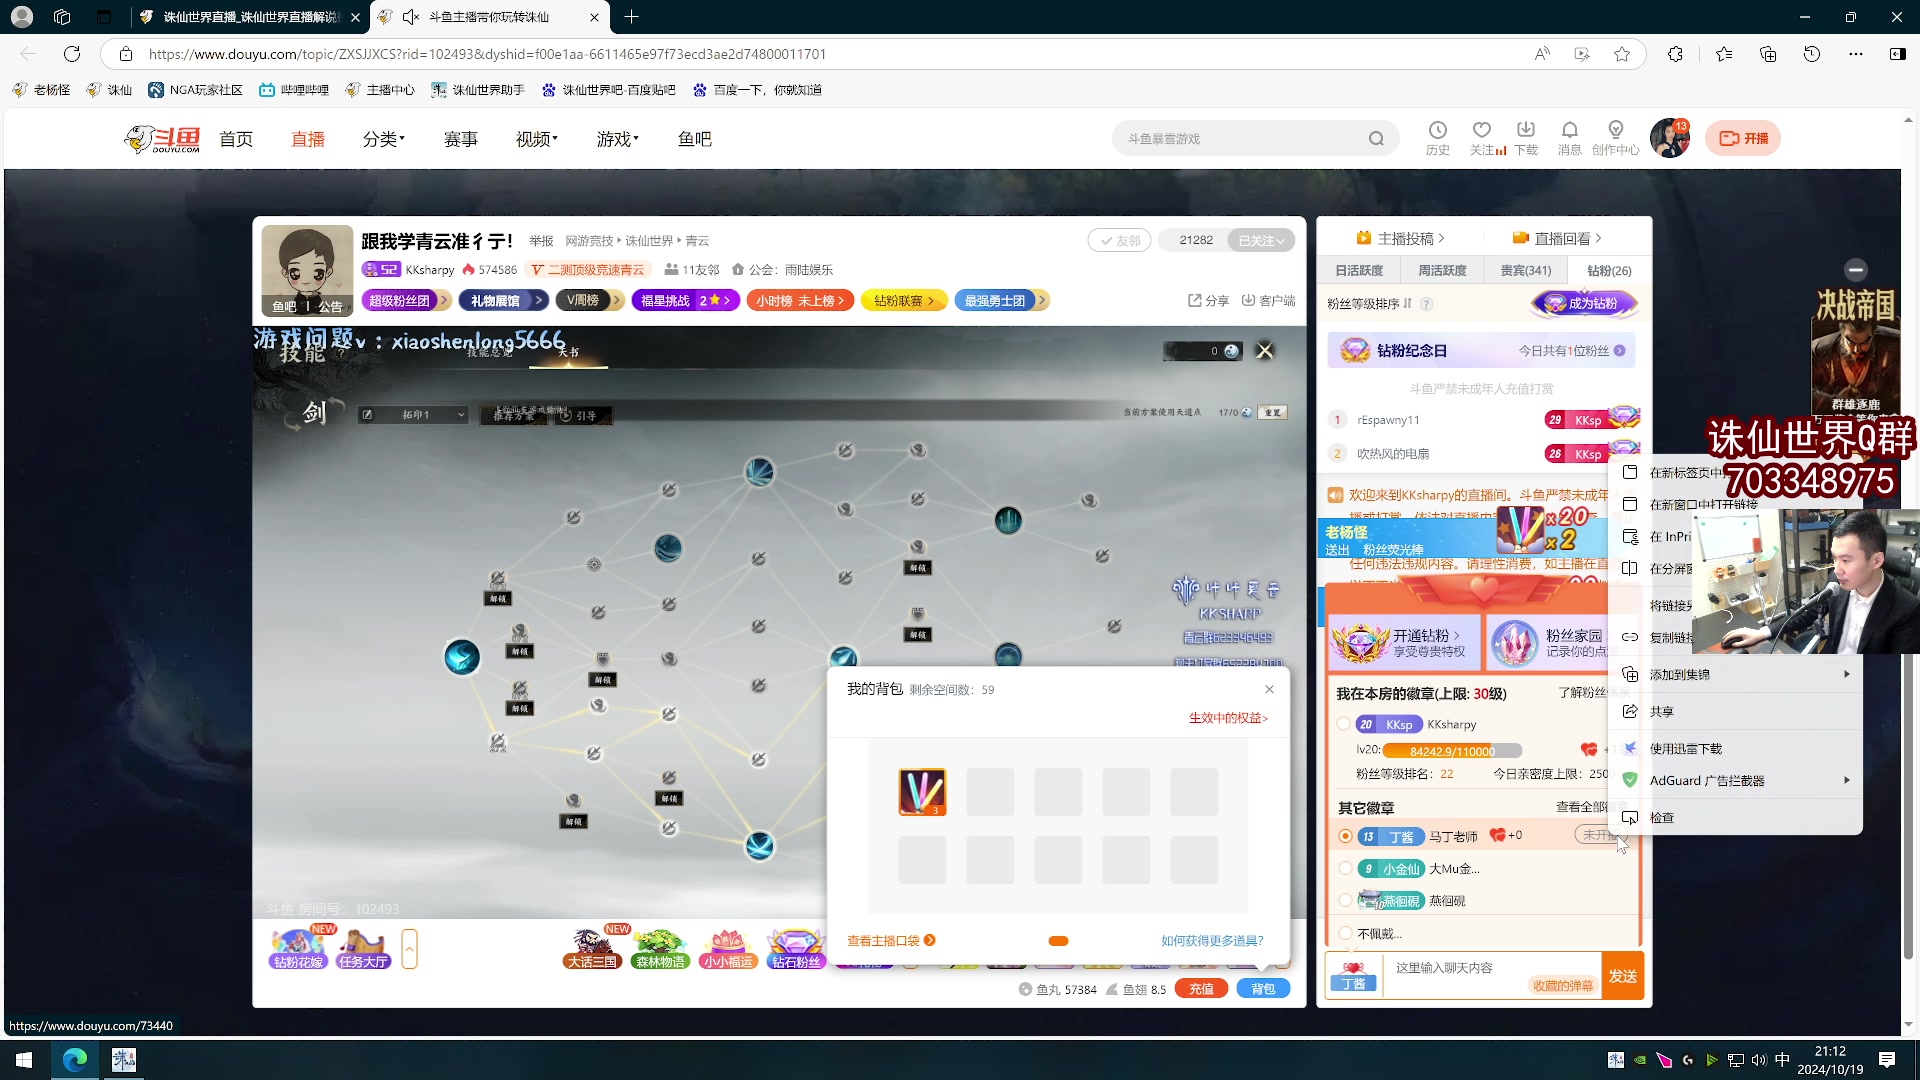Image resolution: width=1920 pixels, height=1080 pixels.
Task: Click the 充值 recharge button
Action: pyautogui.click(x=1201, y=989)
